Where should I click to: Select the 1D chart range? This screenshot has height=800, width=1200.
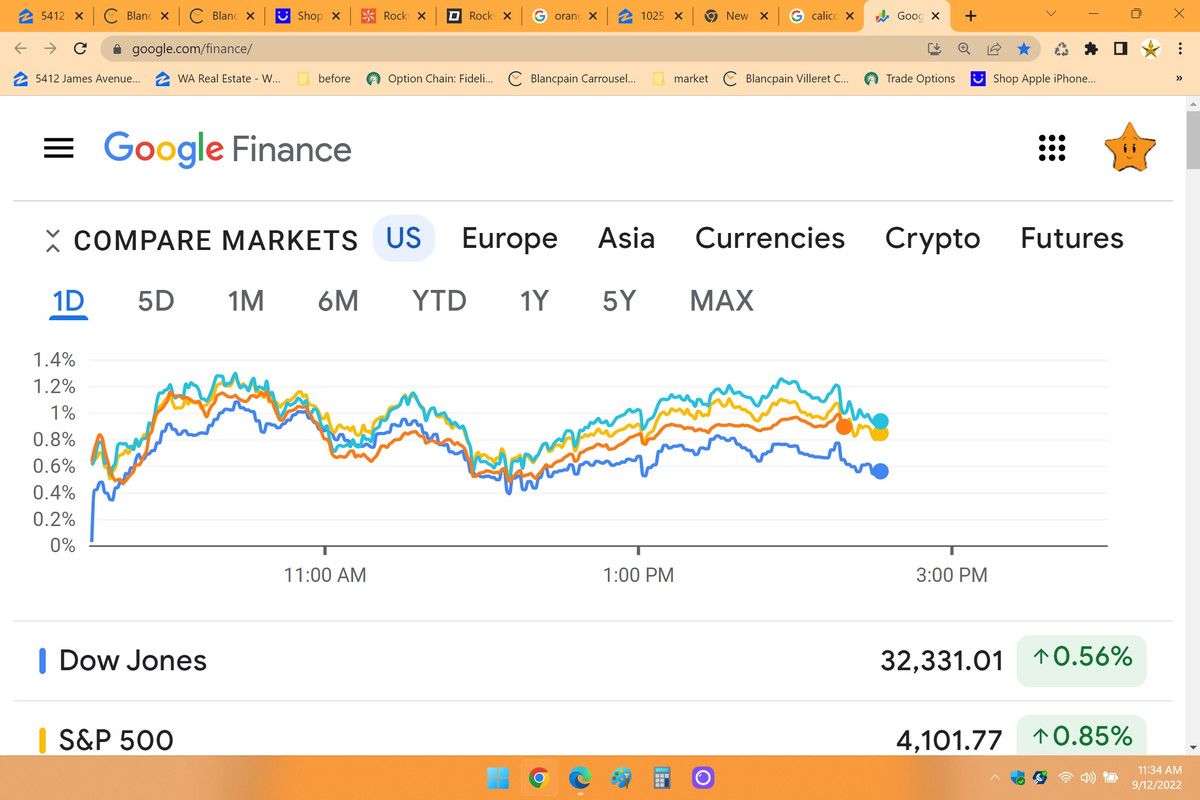[69, 301]
